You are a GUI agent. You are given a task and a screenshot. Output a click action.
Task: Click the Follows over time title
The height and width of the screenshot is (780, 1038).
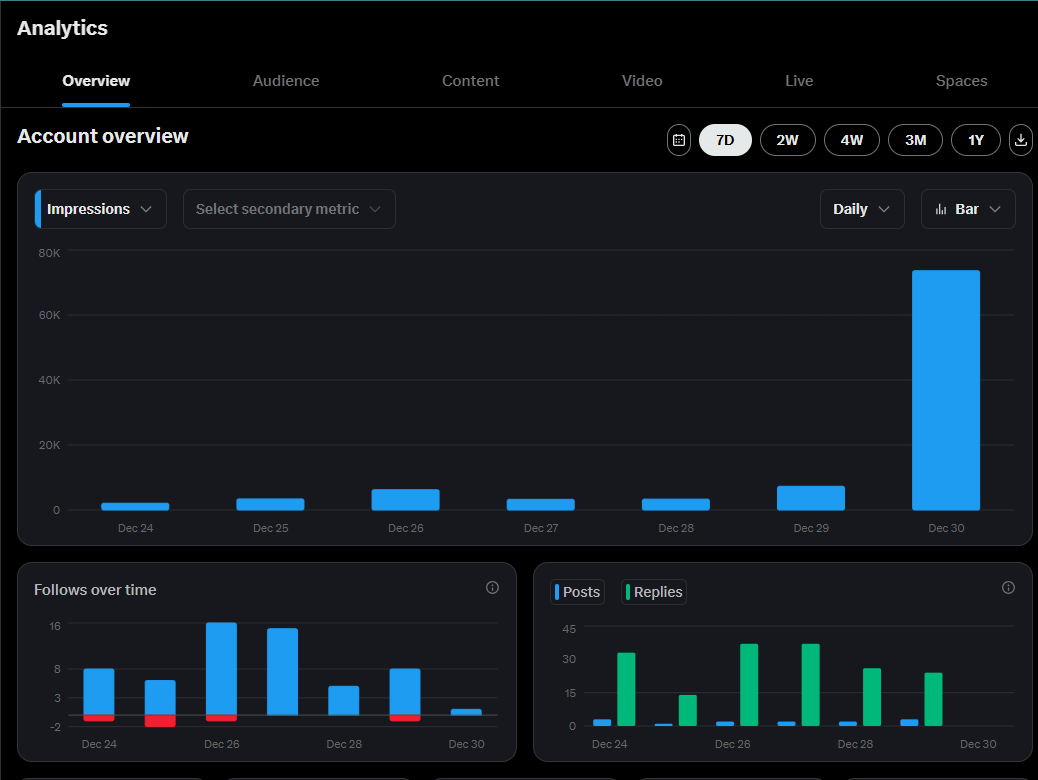click(x=95, y=590)
